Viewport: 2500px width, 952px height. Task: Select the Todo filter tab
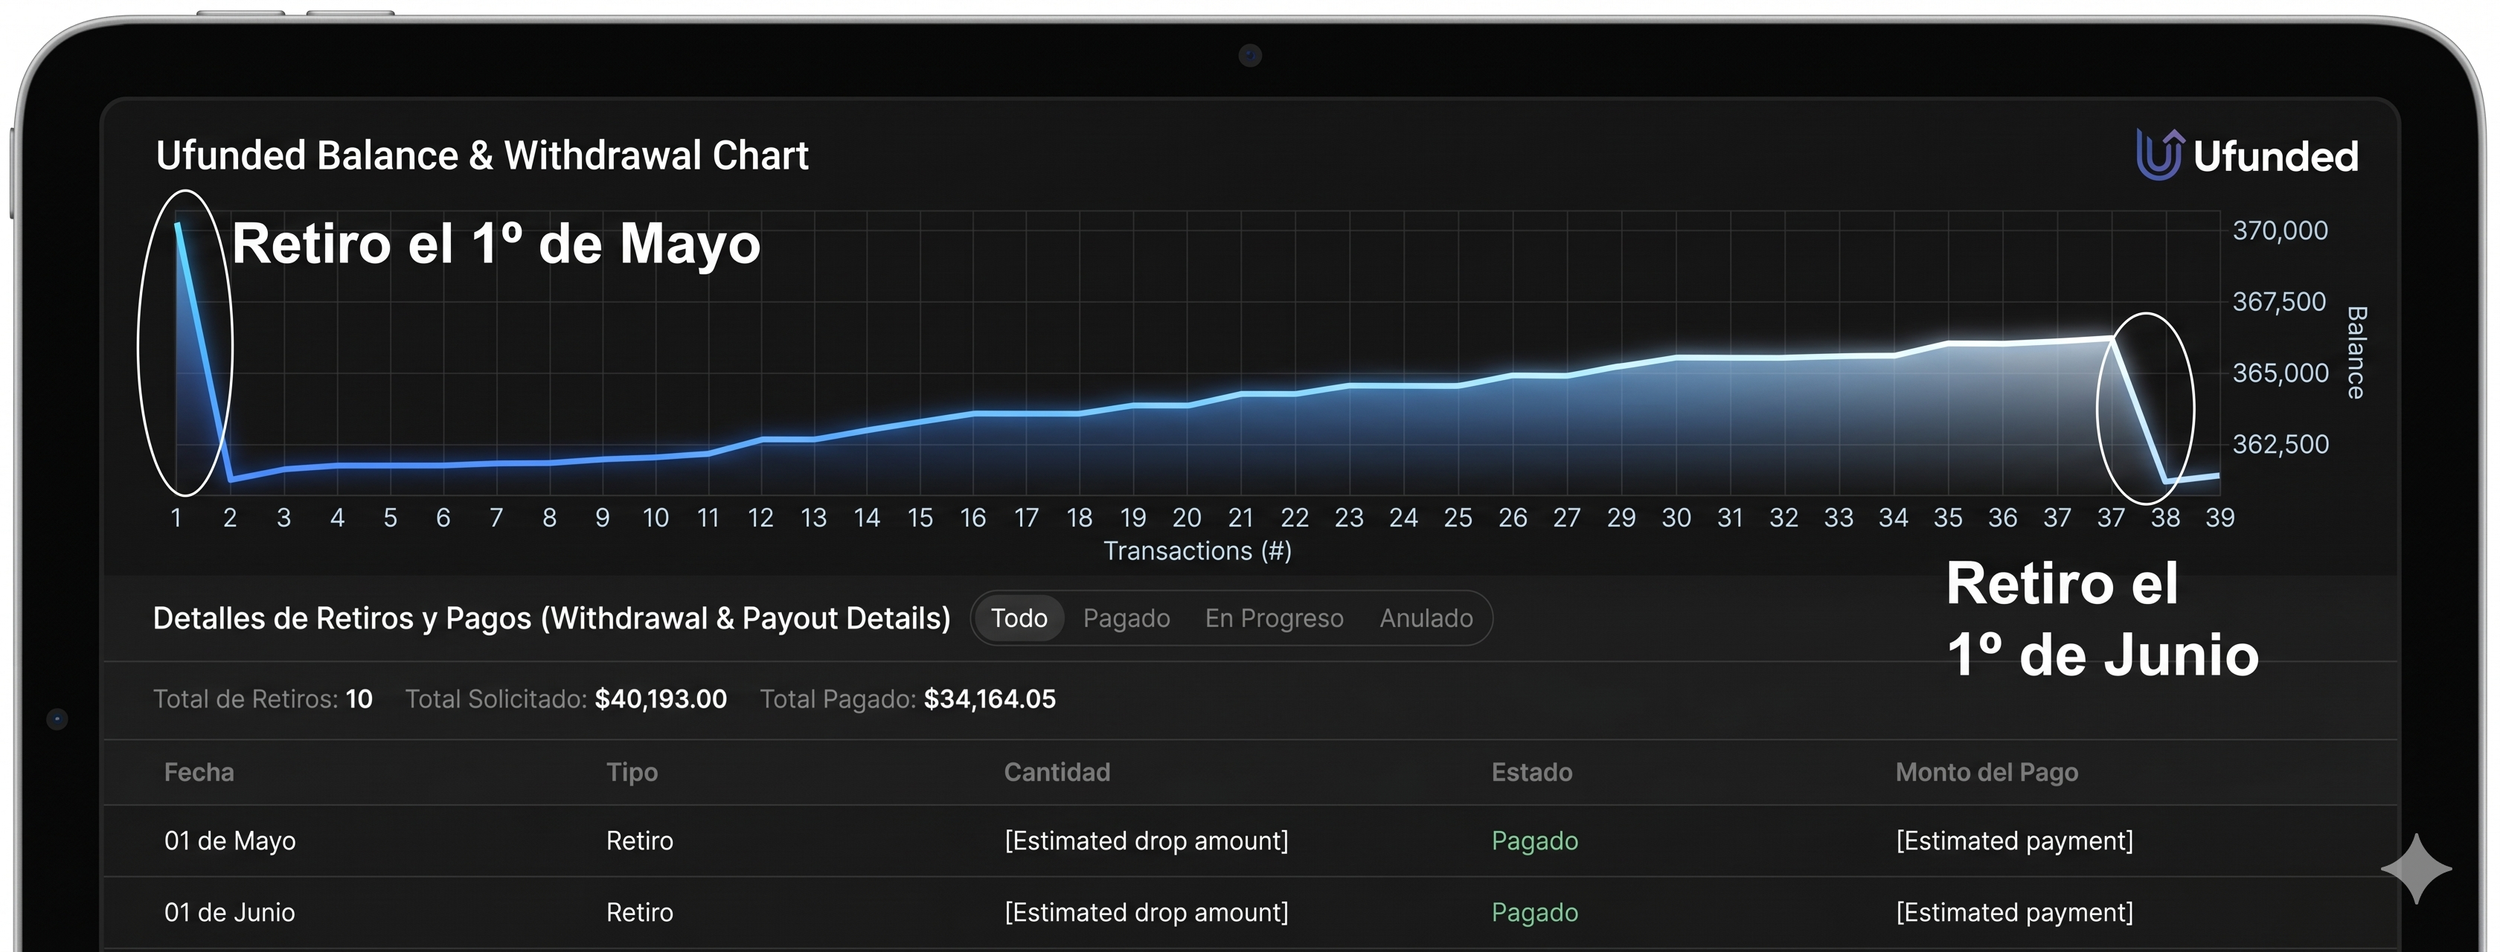click(x=1019, y=618)
